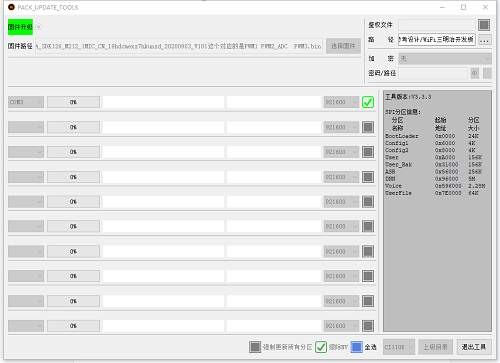500x363 pixels.
Task: Open the first row's 921600 baud rate dropdown
Action: 341,102
